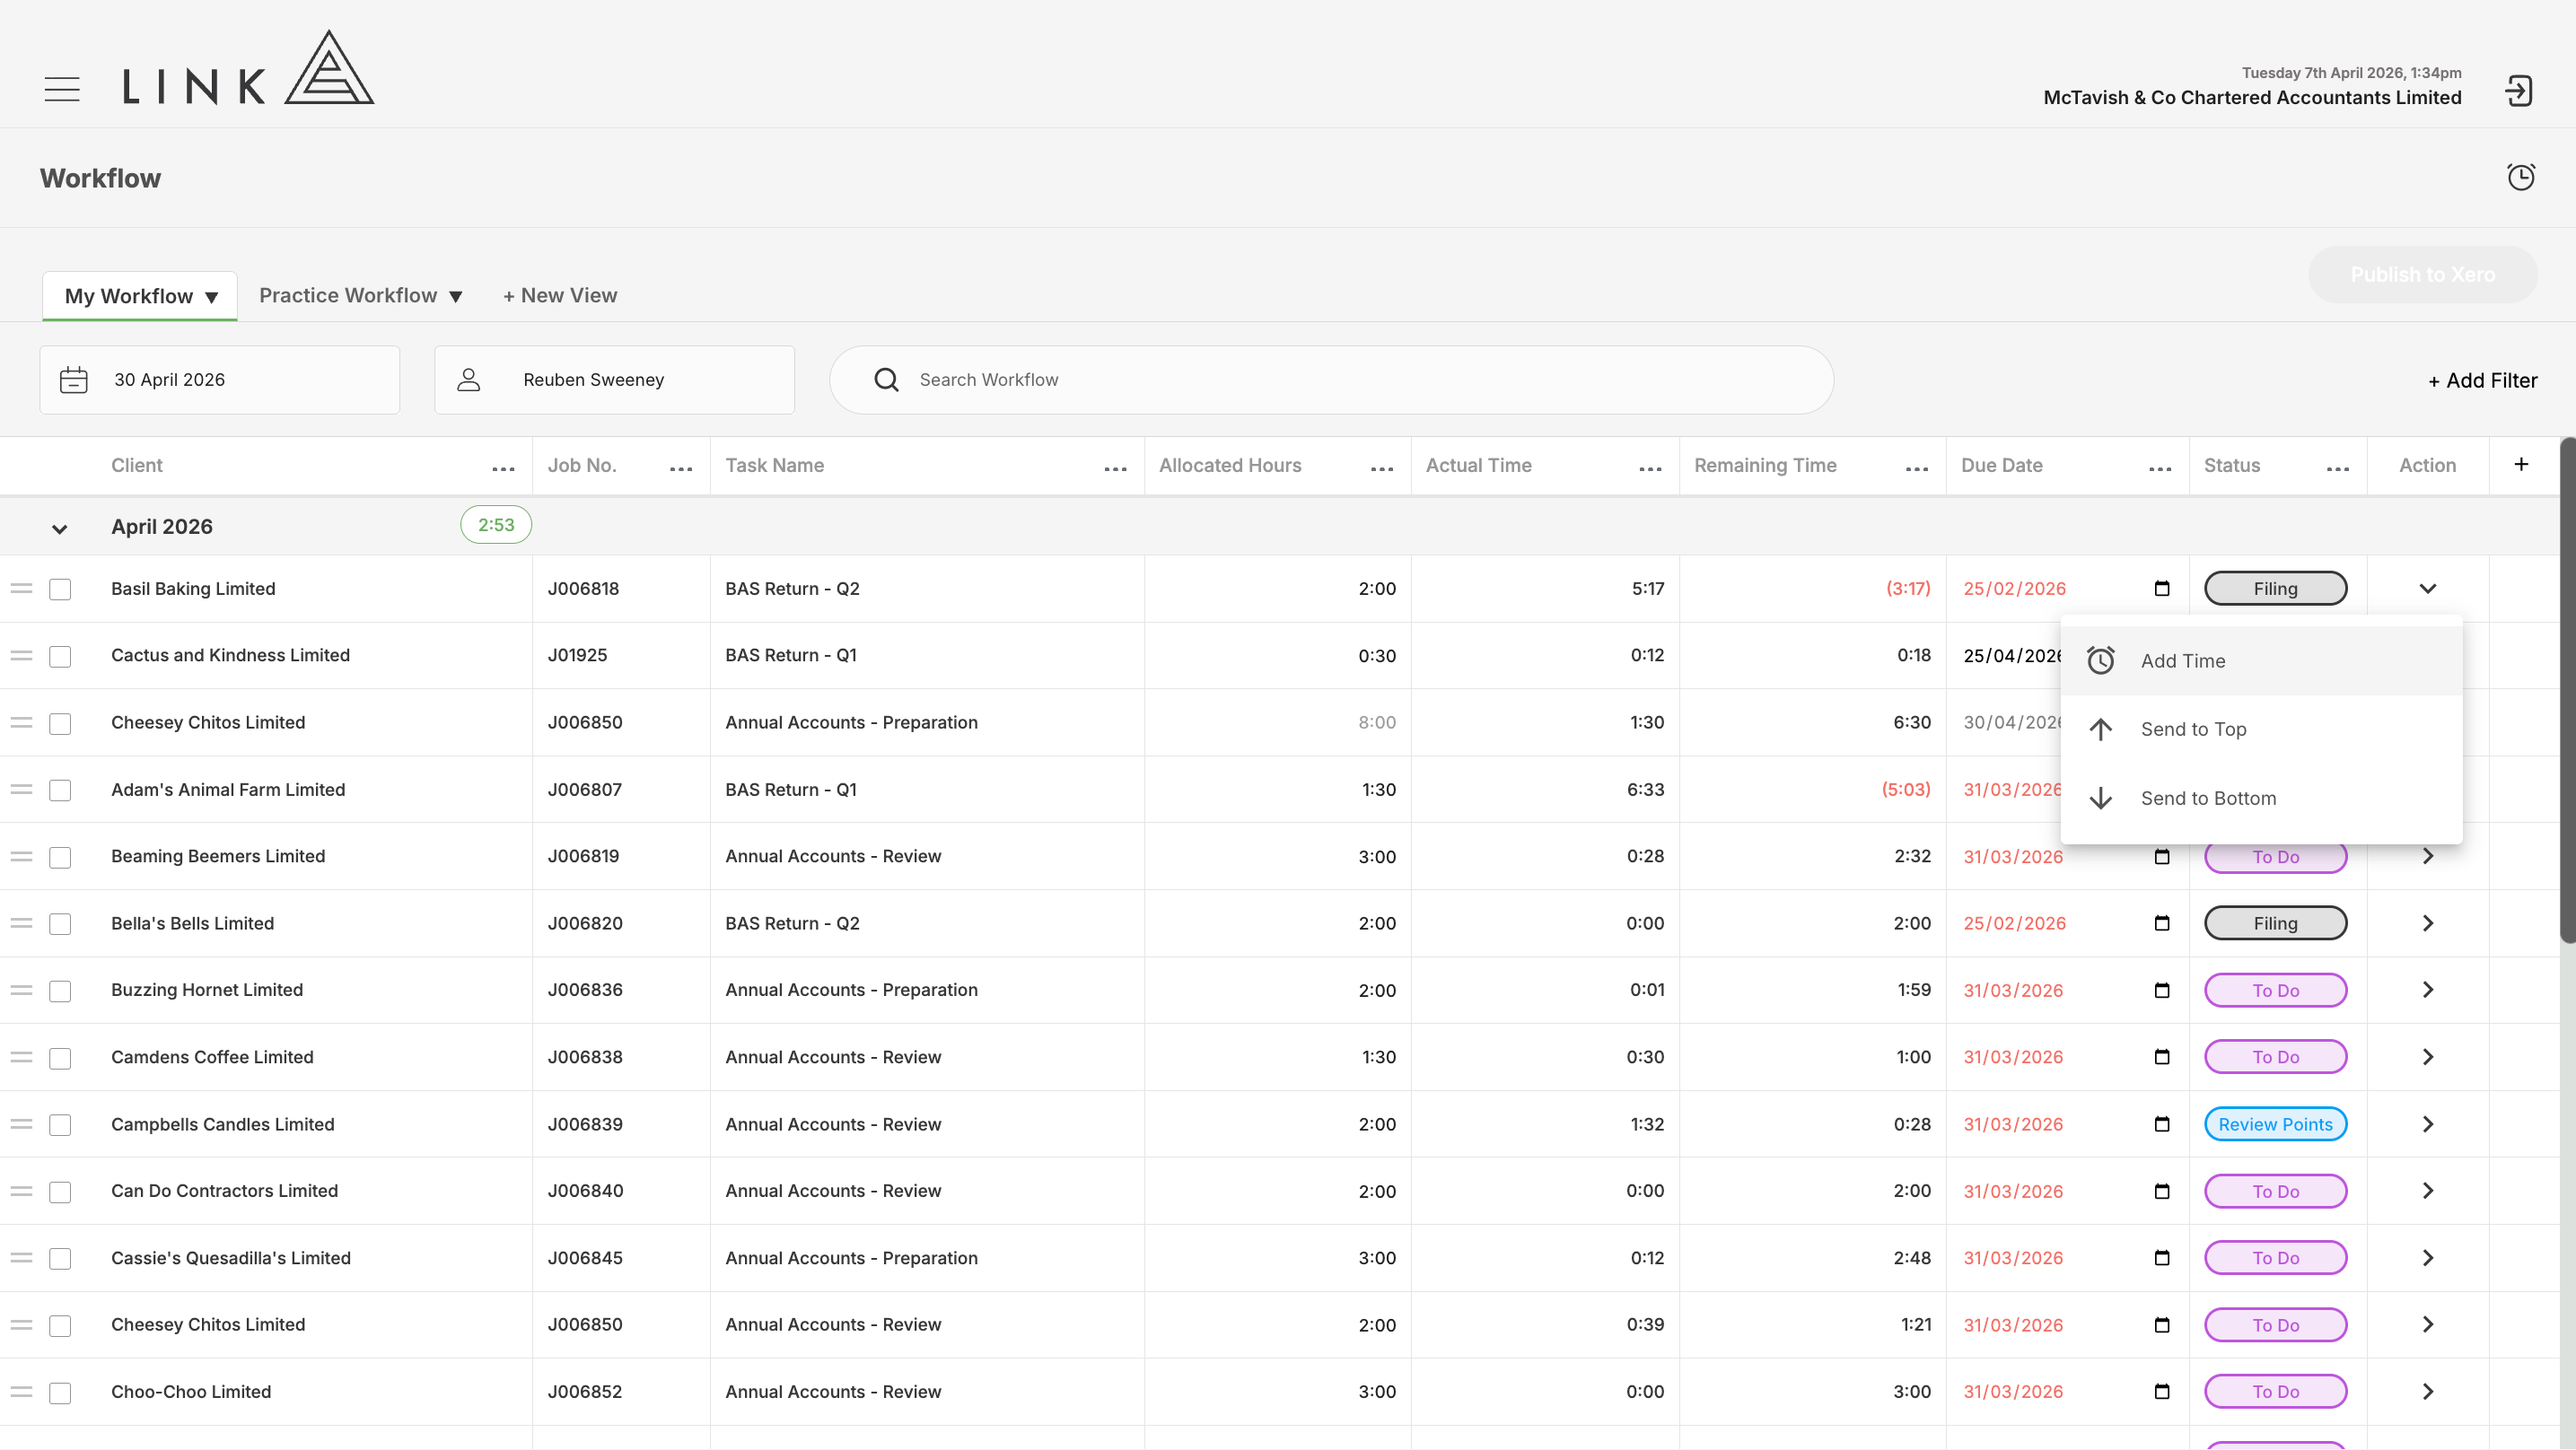Open due date calendar for Campbells Candles Limited

click(x=2162, y=1124)
